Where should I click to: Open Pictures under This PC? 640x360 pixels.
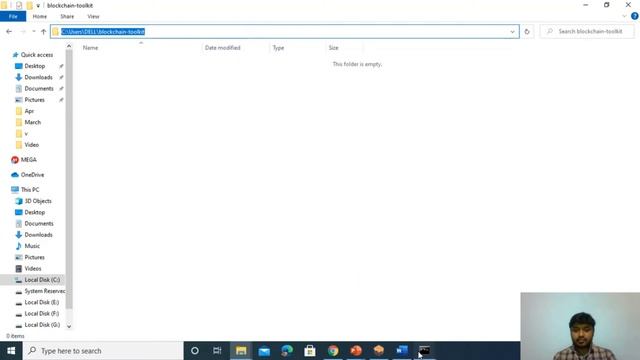35,257
